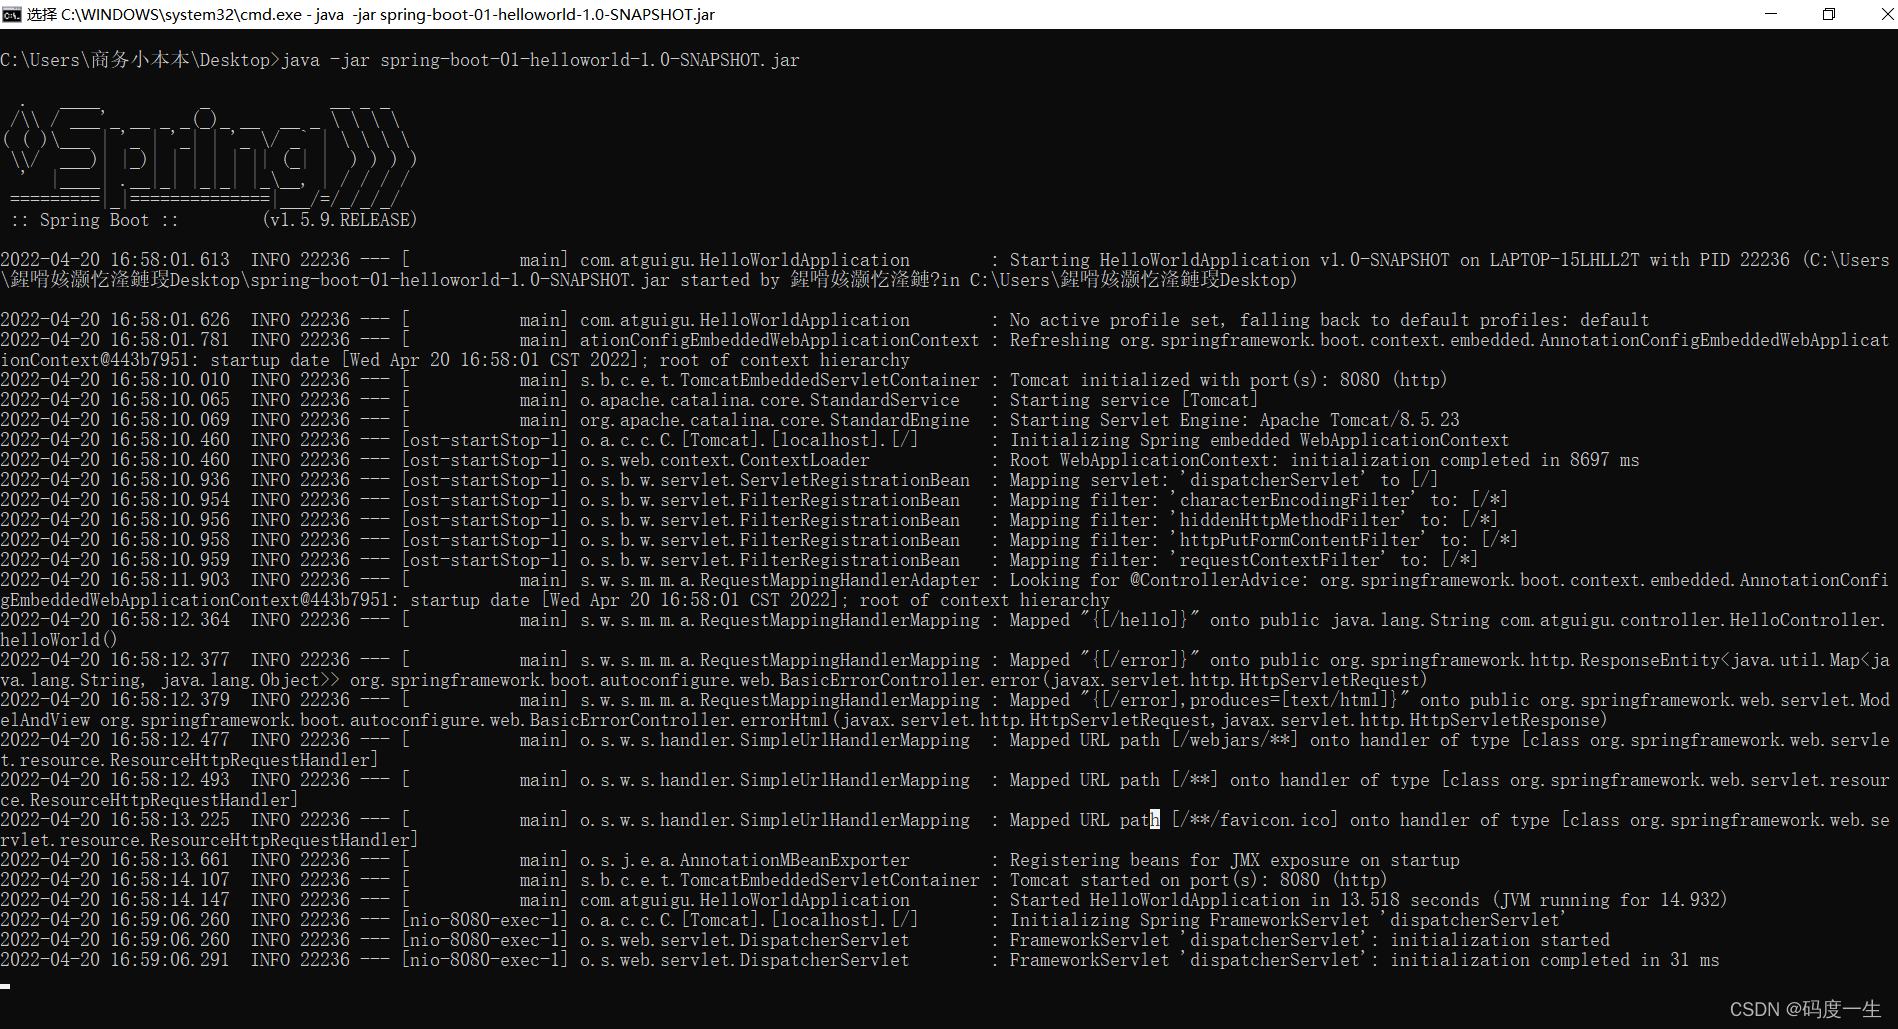Click 'Initializing Spring embedded WebApplicationContext' message
The height and width of the screenshot is (1029, 1898).
click(1259, 440)
